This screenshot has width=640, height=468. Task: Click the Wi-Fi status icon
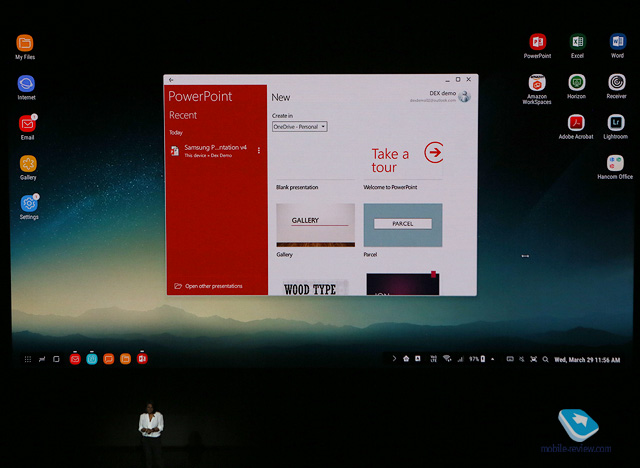tap(447, 359)
